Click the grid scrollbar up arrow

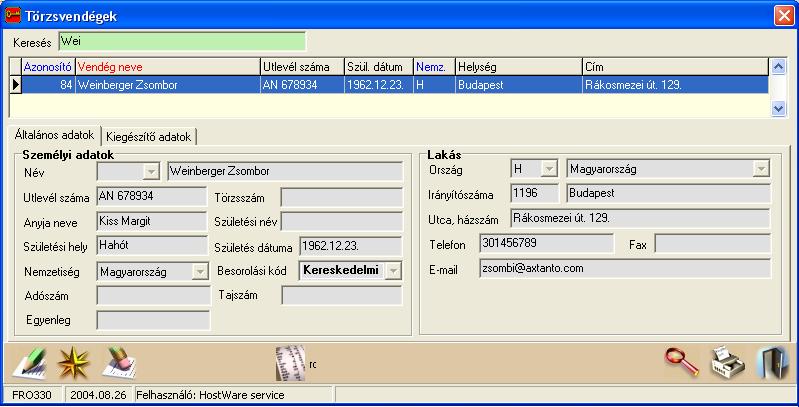(778, 66)
